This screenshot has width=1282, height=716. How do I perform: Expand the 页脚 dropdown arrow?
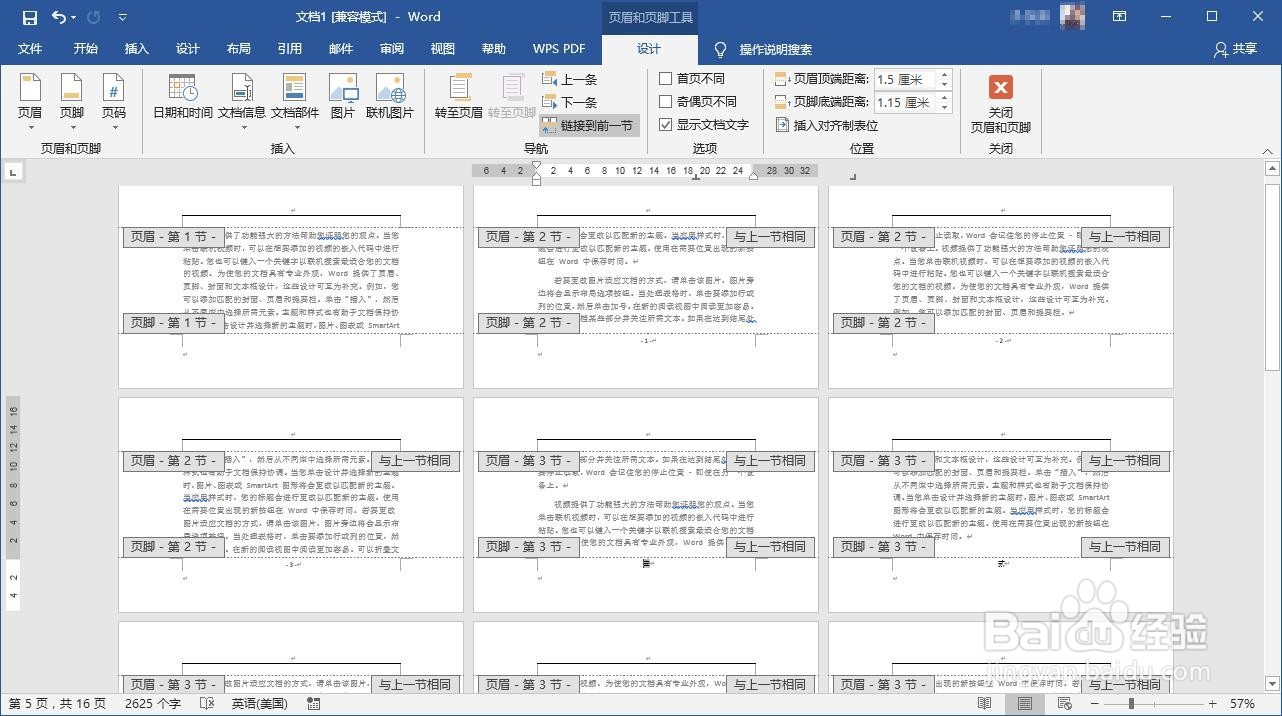pos(72,127)
